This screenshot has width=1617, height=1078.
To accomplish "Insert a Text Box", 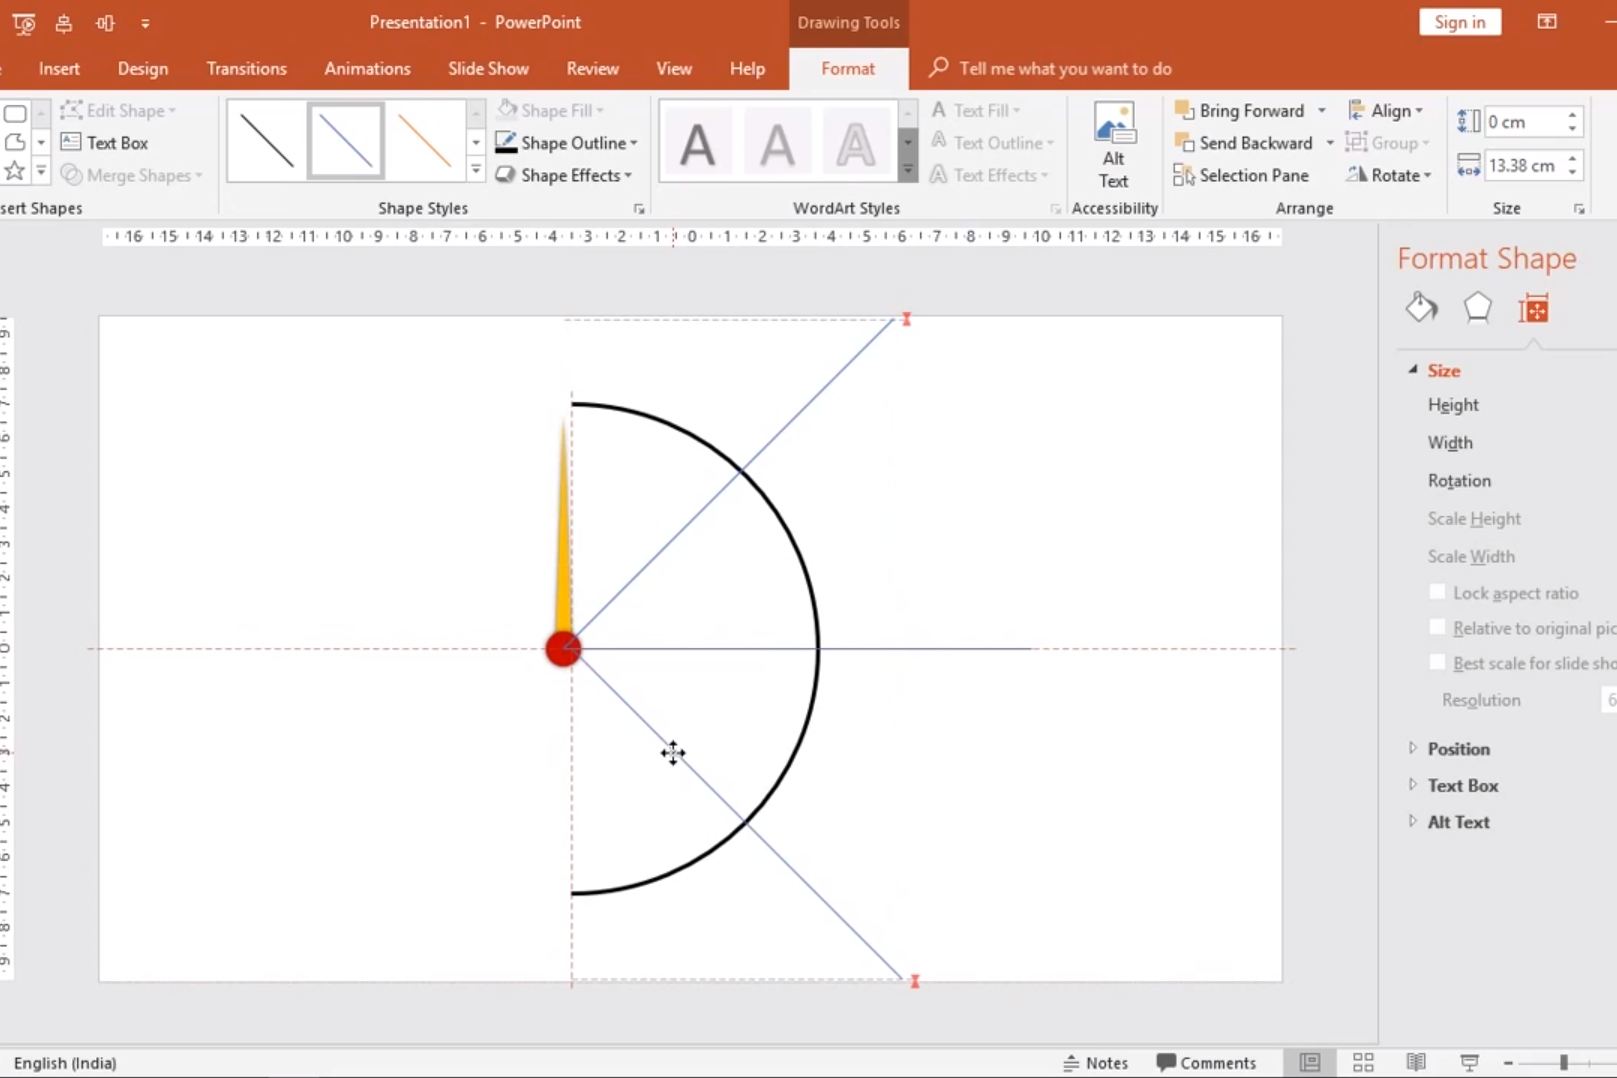I will (105, 143).
